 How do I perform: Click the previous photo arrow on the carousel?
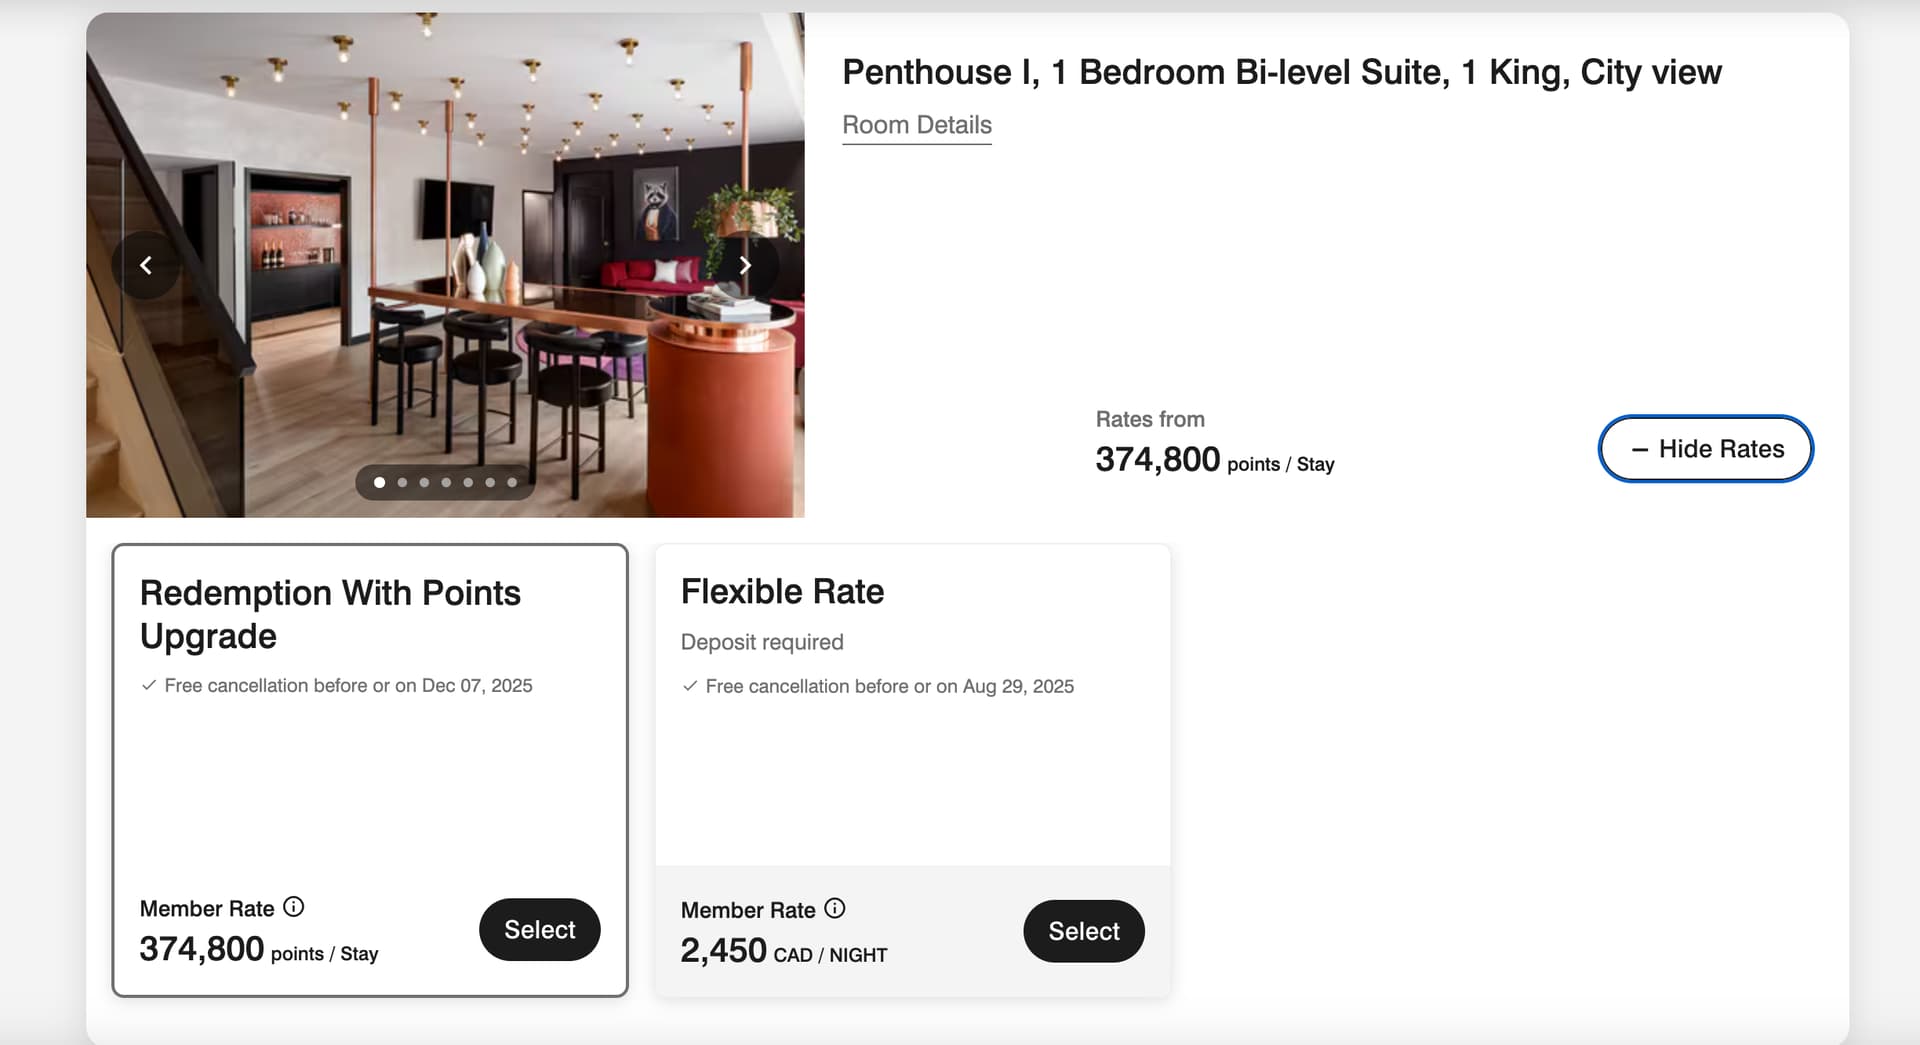(146, 265)
